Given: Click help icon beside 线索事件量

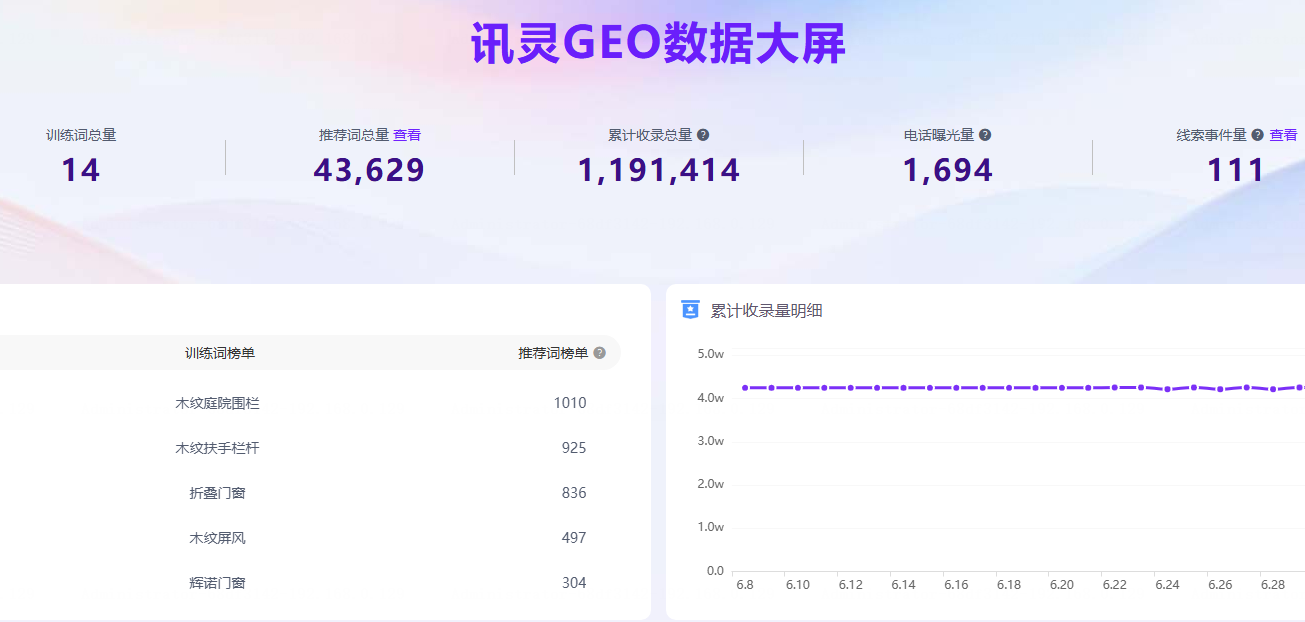Looking at the screenshot, I should (x=1258, y=135).
